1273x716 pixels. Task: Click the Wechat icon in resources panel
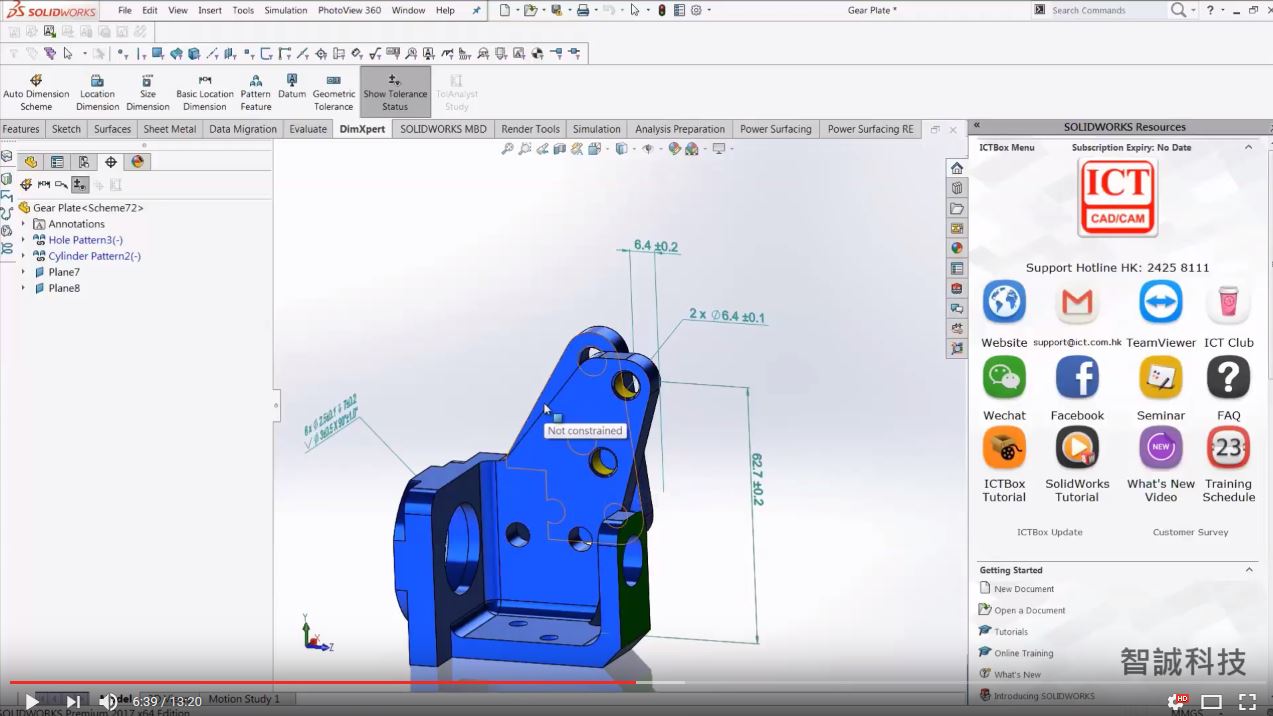1004,378
